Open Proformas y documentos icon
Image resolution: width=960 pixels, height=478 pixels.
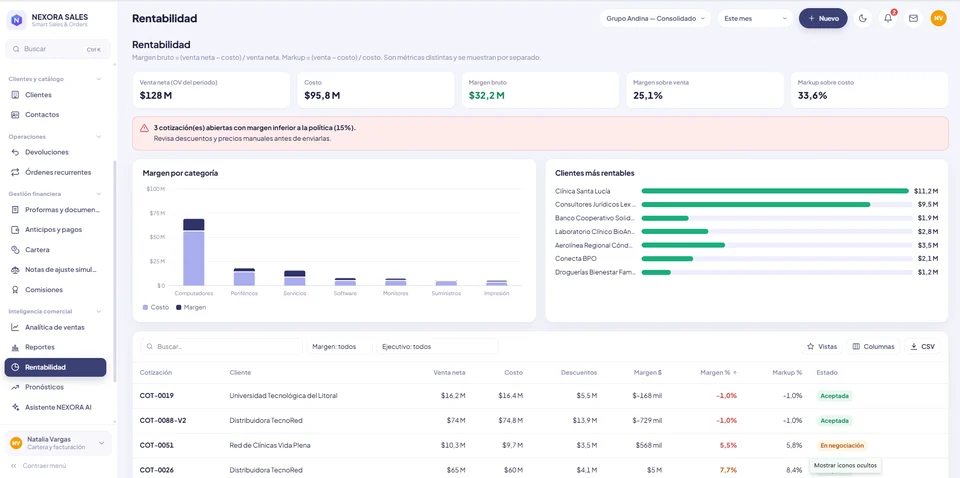15,209
